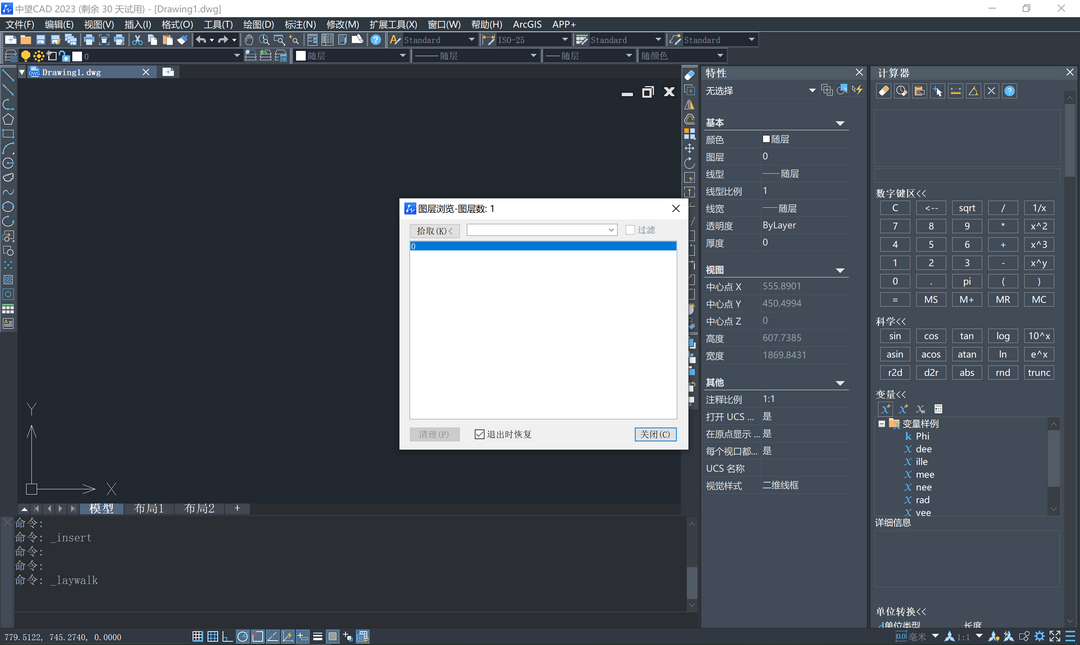Click the Move tool in modify toolbar

click(x=689, y=148)
